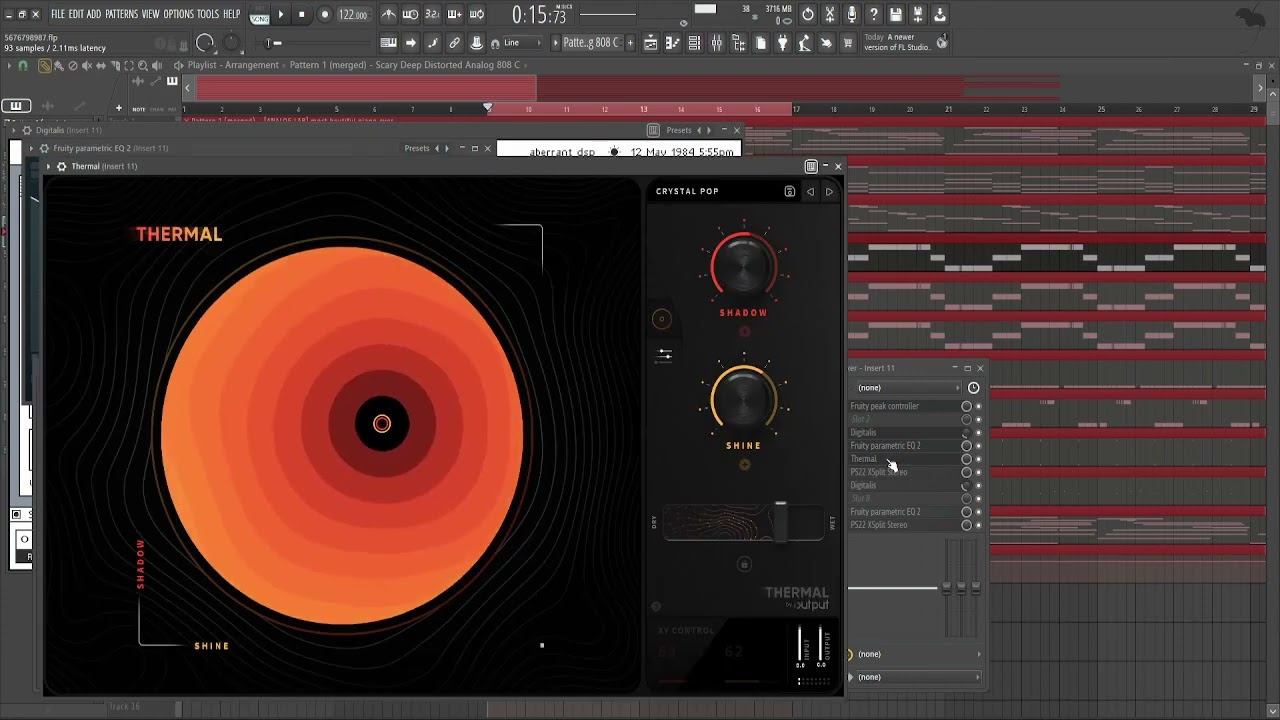This screenshot has height=720, width=1280.
Task: Click the Thermal dry/wet slider handle
Action: coord(781,520)
